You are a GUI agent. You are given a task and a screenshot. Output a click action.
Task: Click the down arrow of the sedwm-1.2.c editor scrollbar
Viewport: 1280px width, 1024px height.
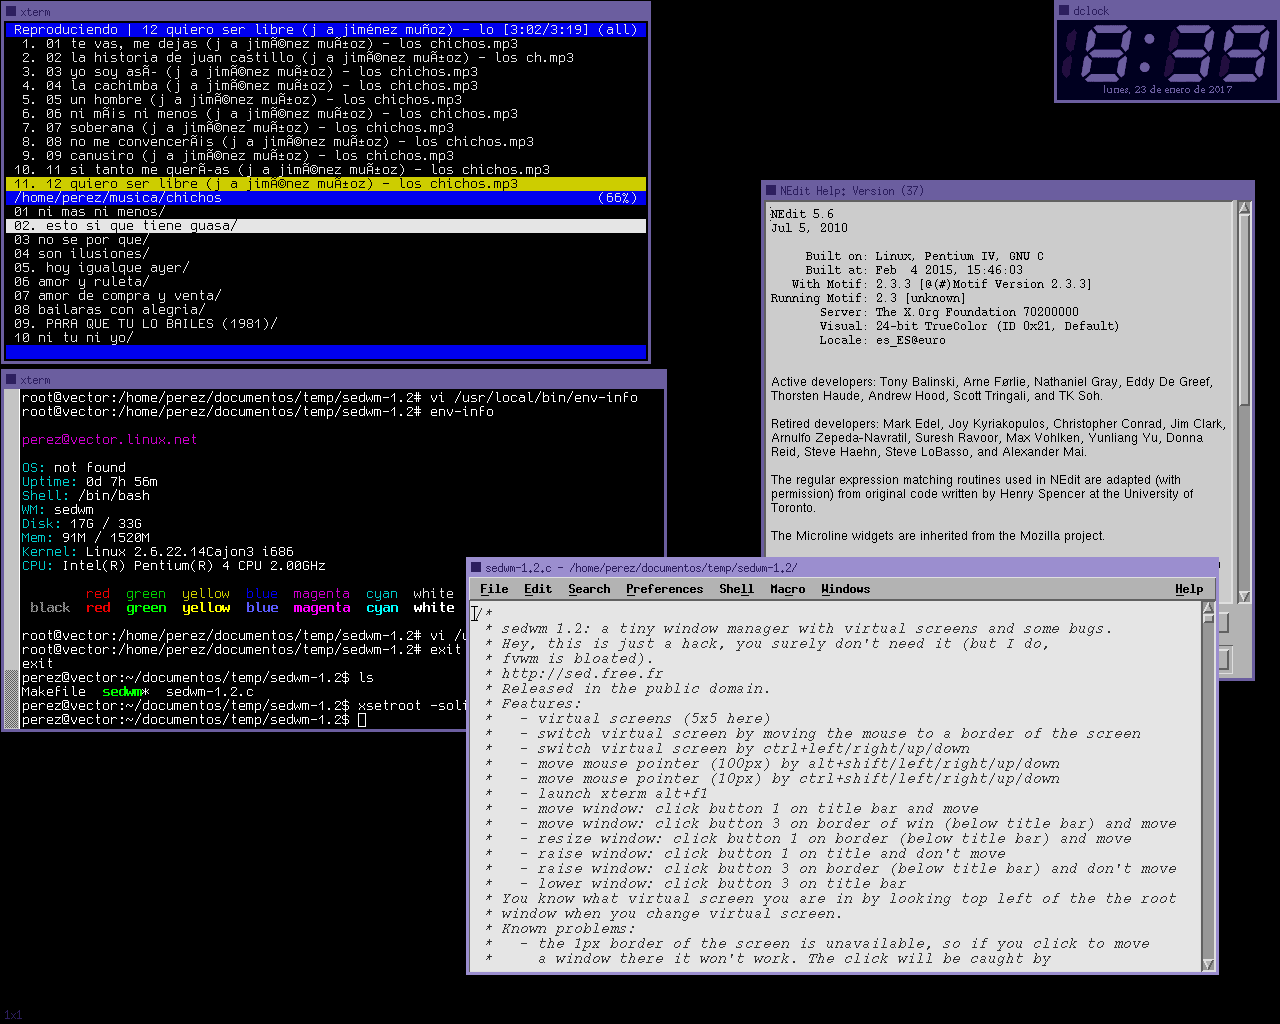1208,964
